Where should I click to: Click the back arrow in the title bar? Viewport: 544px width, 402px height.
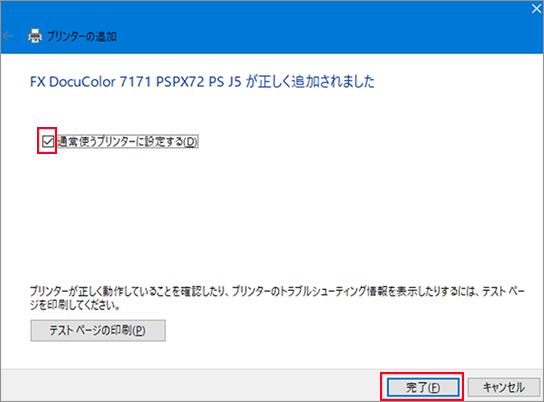8,36
